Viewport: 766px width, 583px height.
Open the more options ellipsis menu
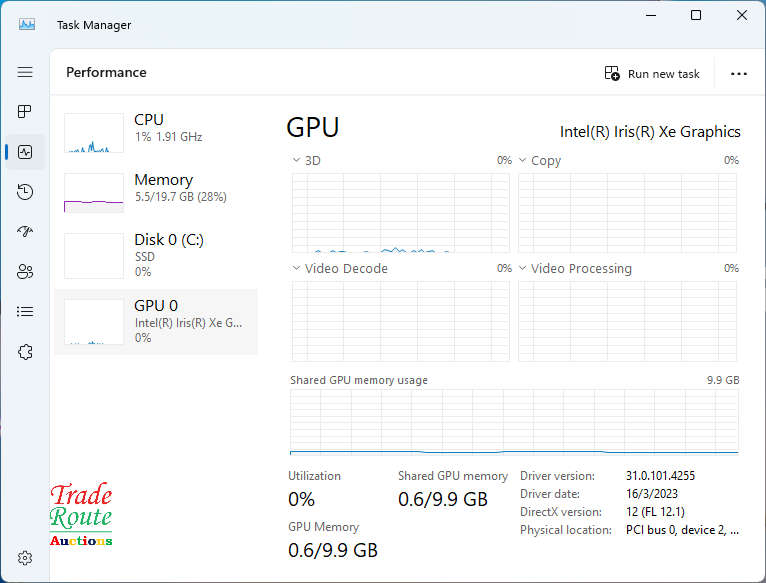pos(739,73)
